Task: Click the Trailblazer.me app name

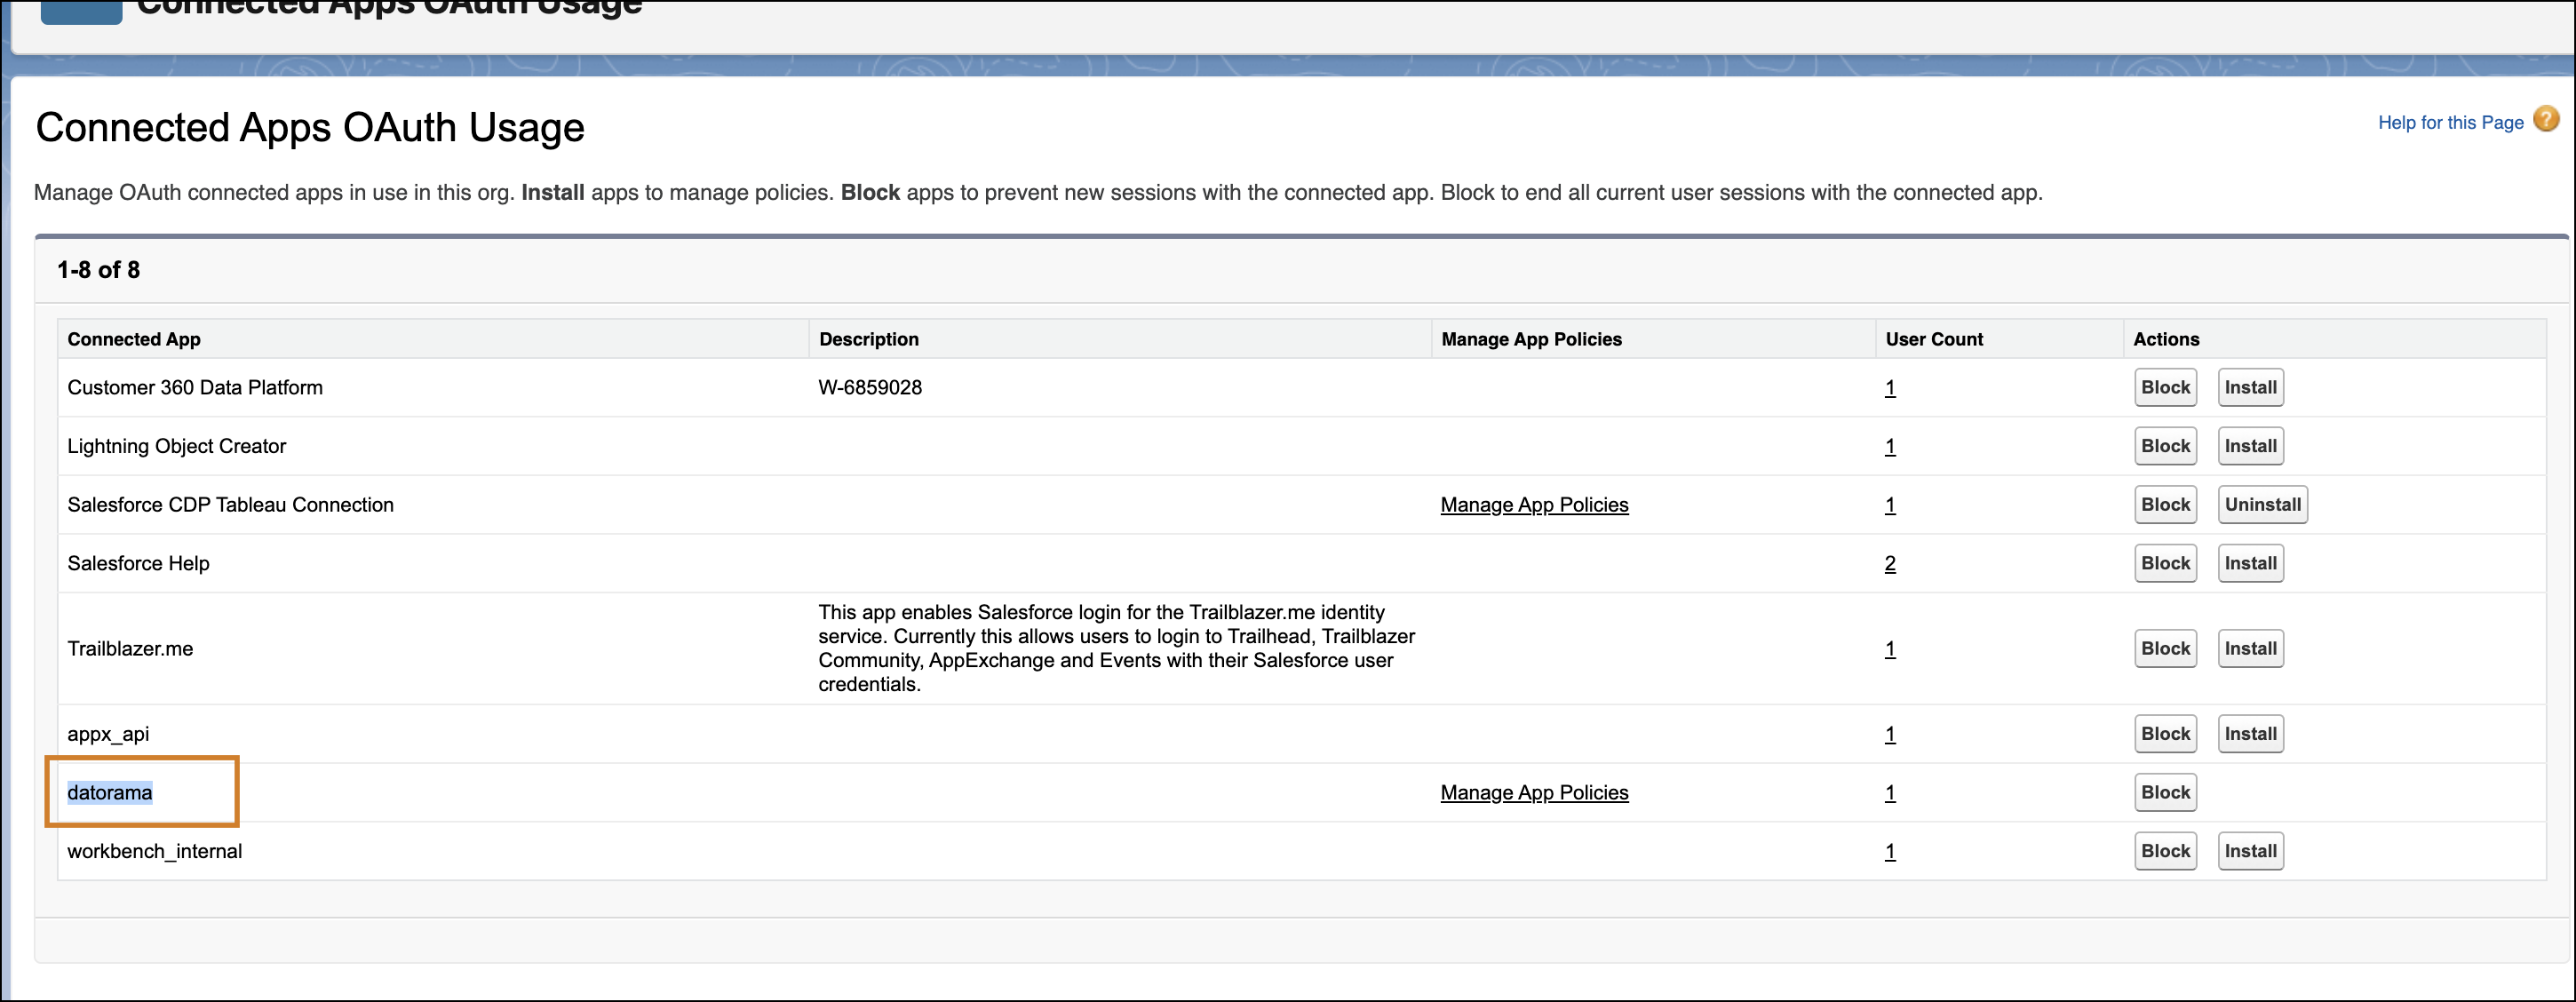Action: click(130, 648)
